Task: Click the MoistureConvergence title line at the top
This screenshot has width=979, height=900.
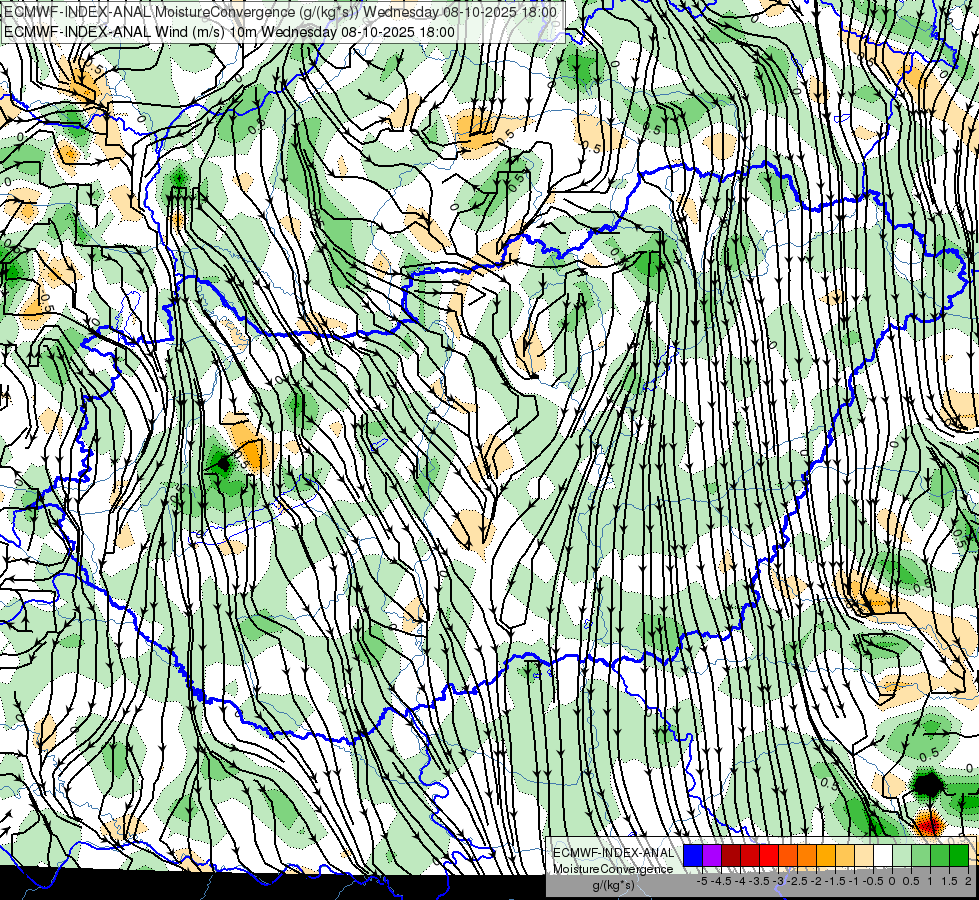Action: coord(280,12)
